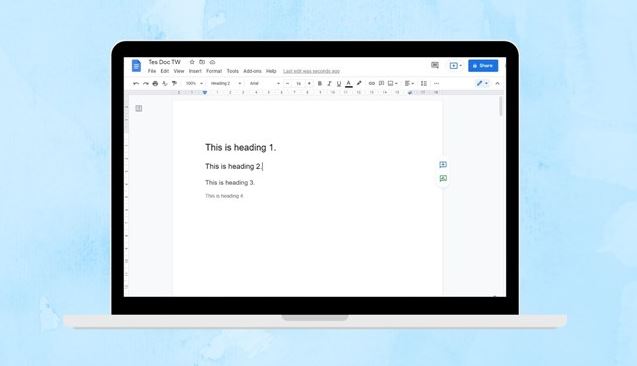Open the 'Last edit was seconds ago' link

[312, 71]
